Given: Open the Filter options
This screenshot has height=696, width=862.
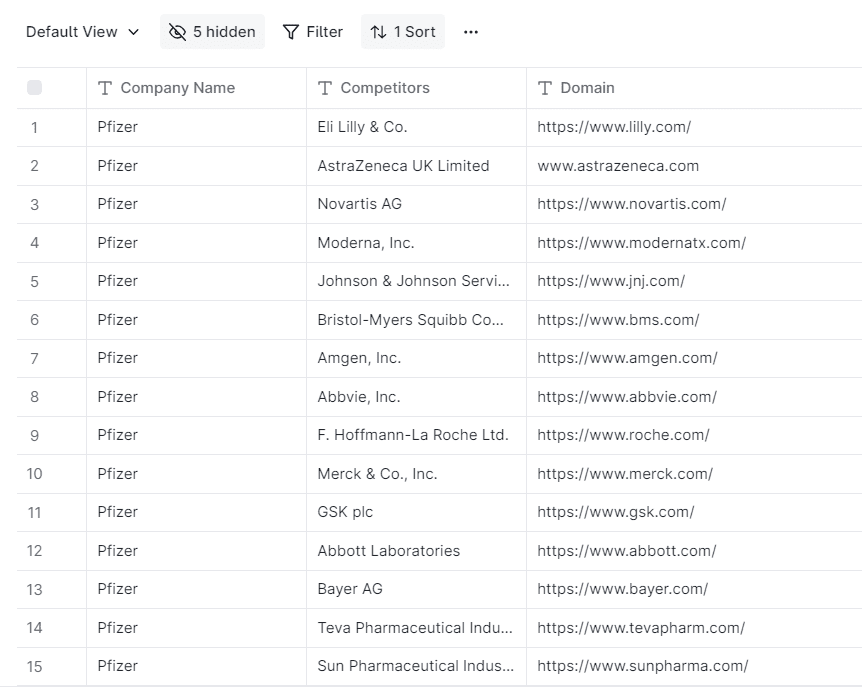Looking at the screenshot, I should 313,32.
